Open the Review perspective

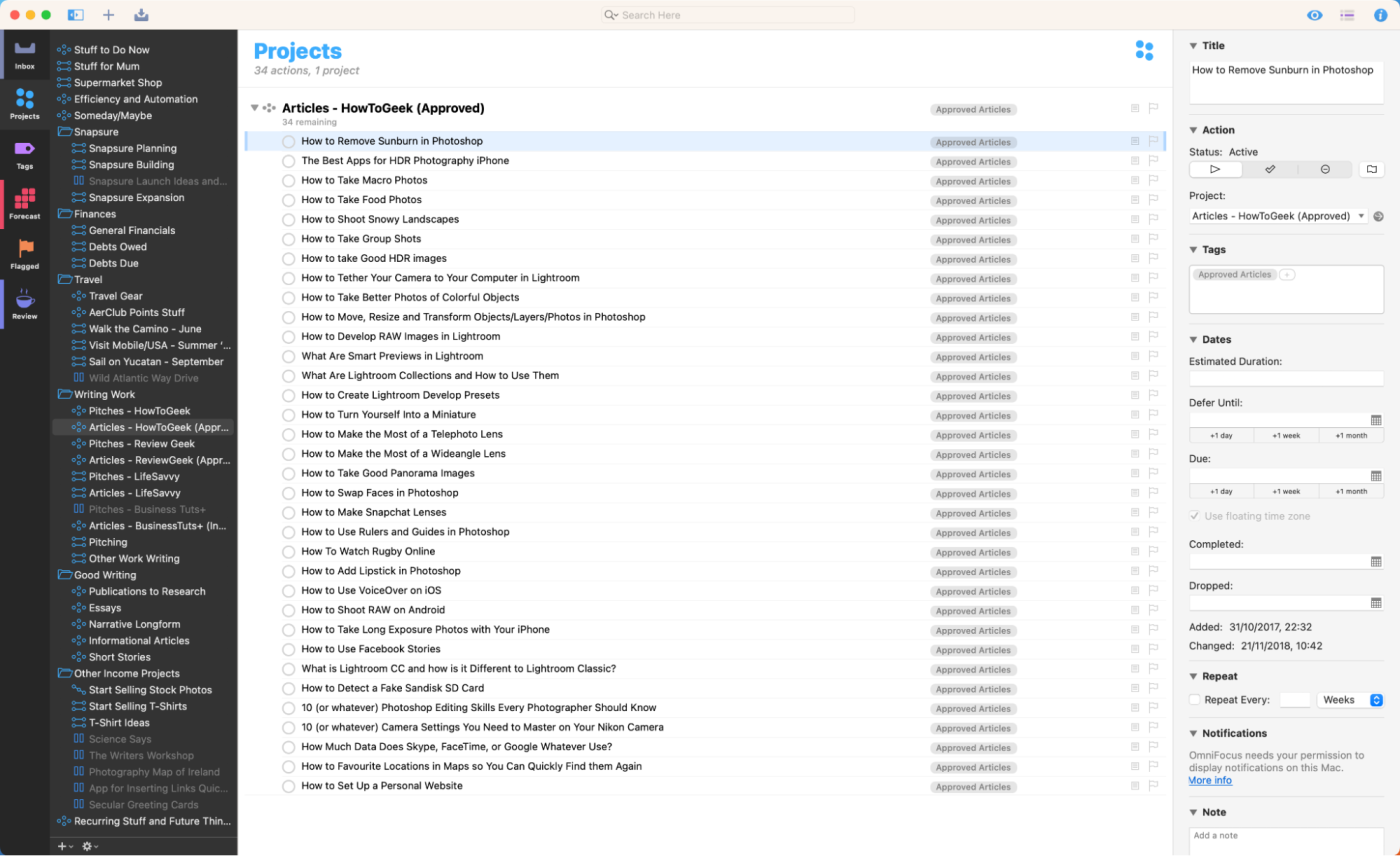(x=25, y=304)
